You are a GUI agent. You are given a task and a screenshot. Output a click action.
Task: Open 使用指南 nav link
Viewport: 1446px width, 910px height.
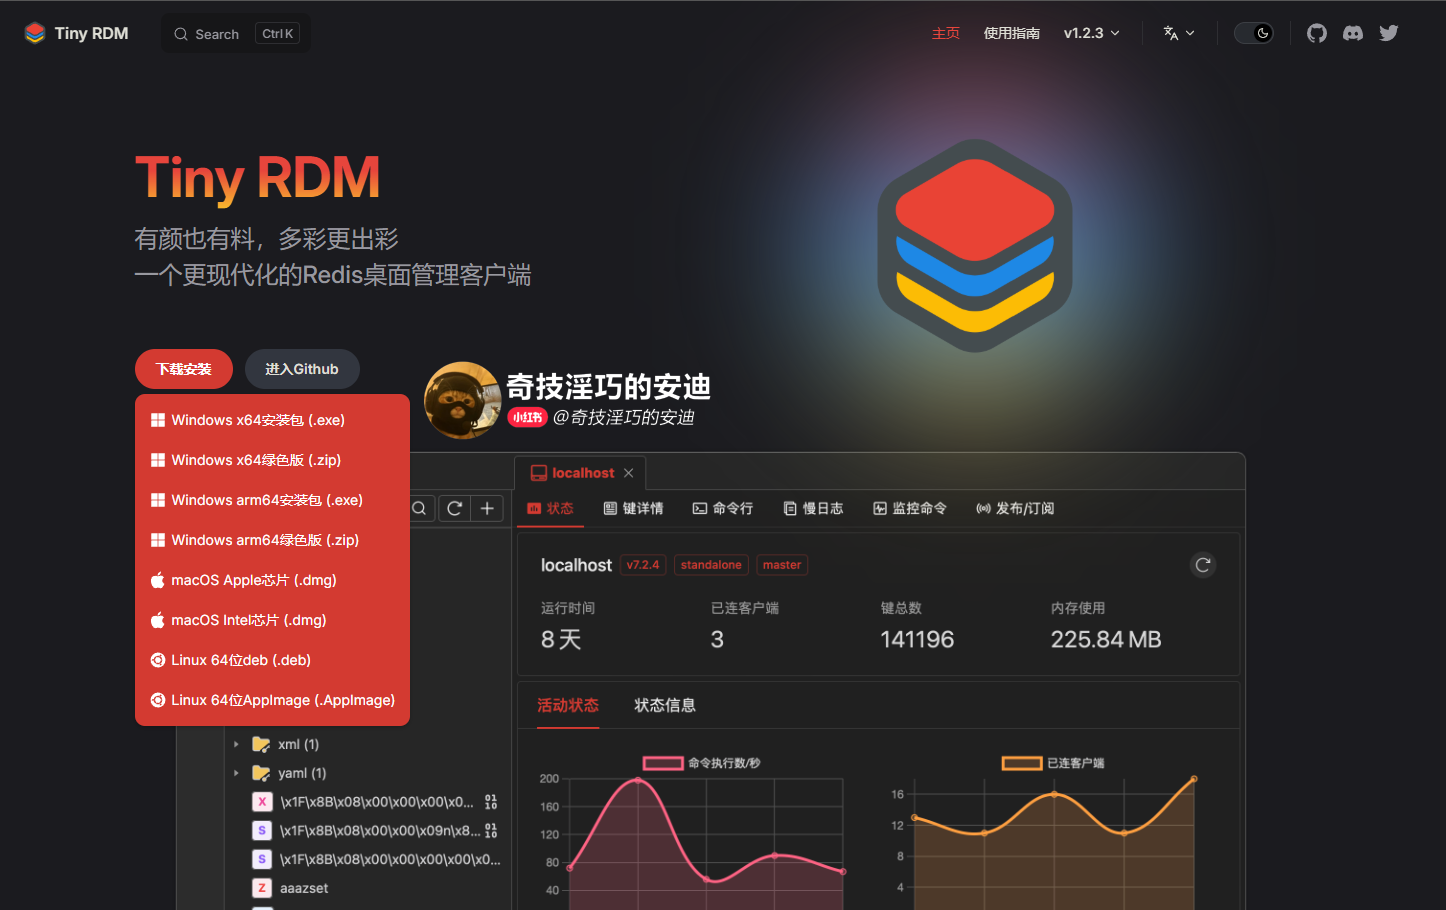coord(1011,33)
